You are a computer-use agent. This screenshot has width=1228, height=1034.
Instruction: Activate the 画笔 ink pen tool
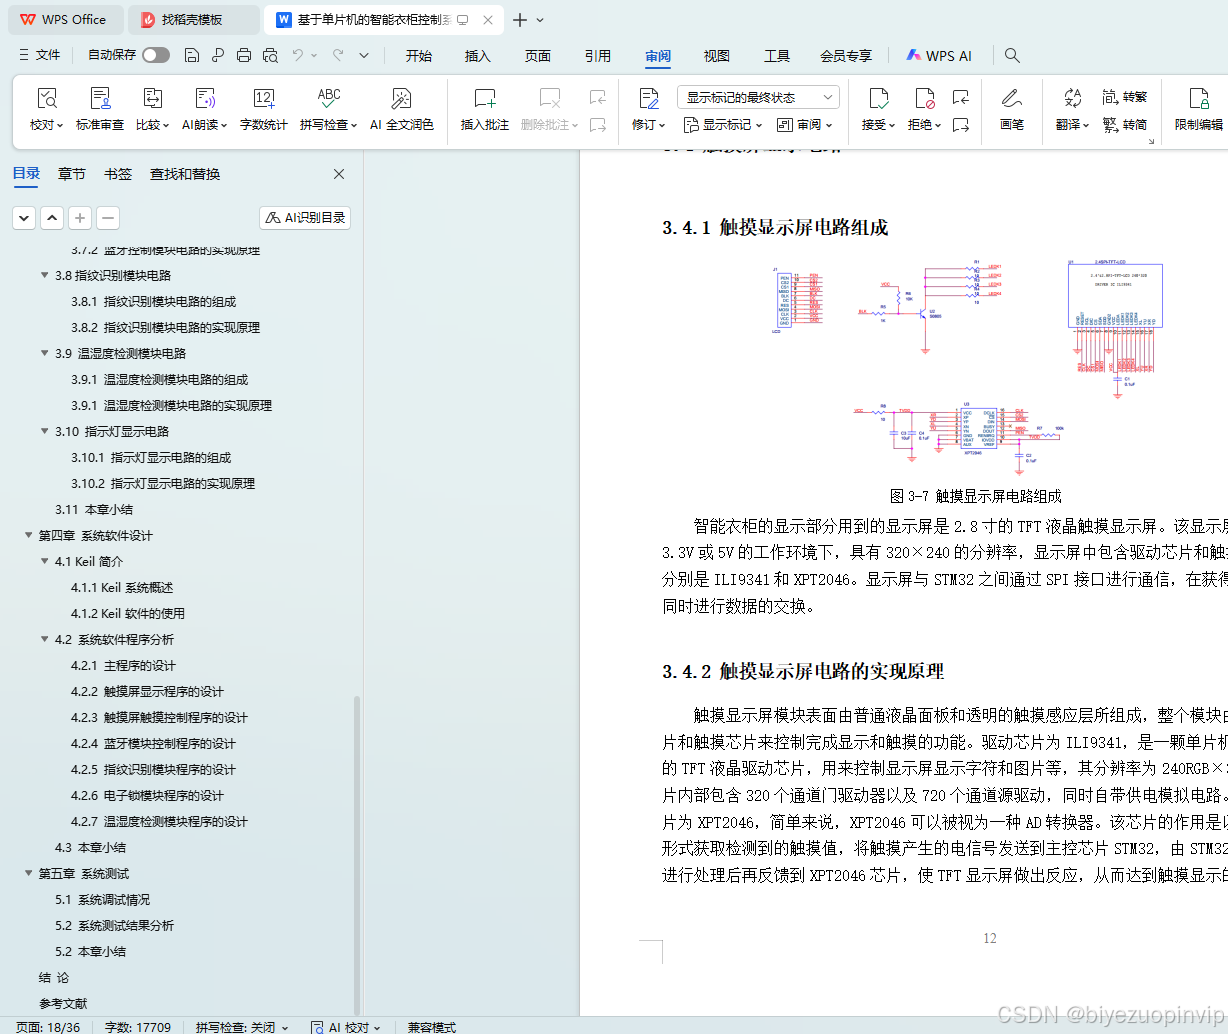[1012, 110]
